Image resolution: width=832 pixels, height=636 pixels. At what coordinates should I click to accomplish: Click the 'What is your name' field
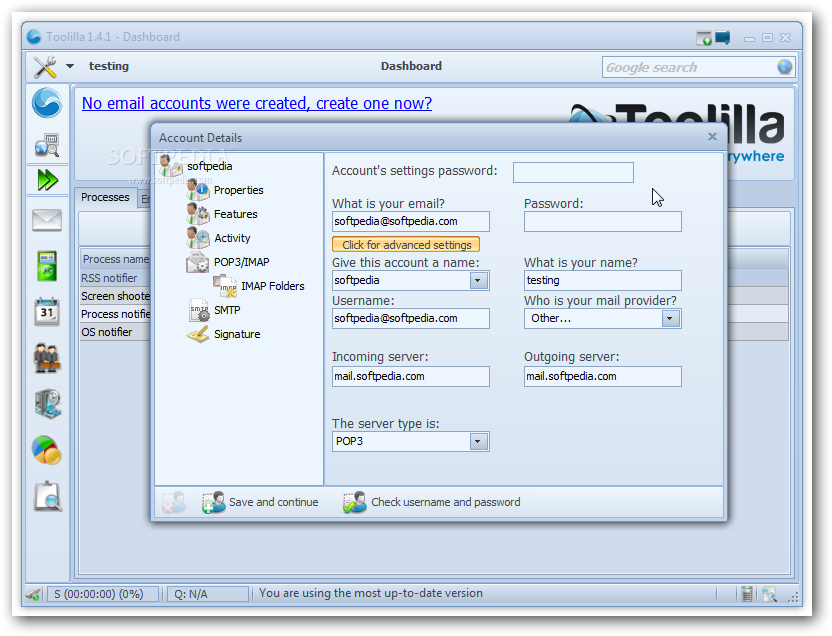603,280
